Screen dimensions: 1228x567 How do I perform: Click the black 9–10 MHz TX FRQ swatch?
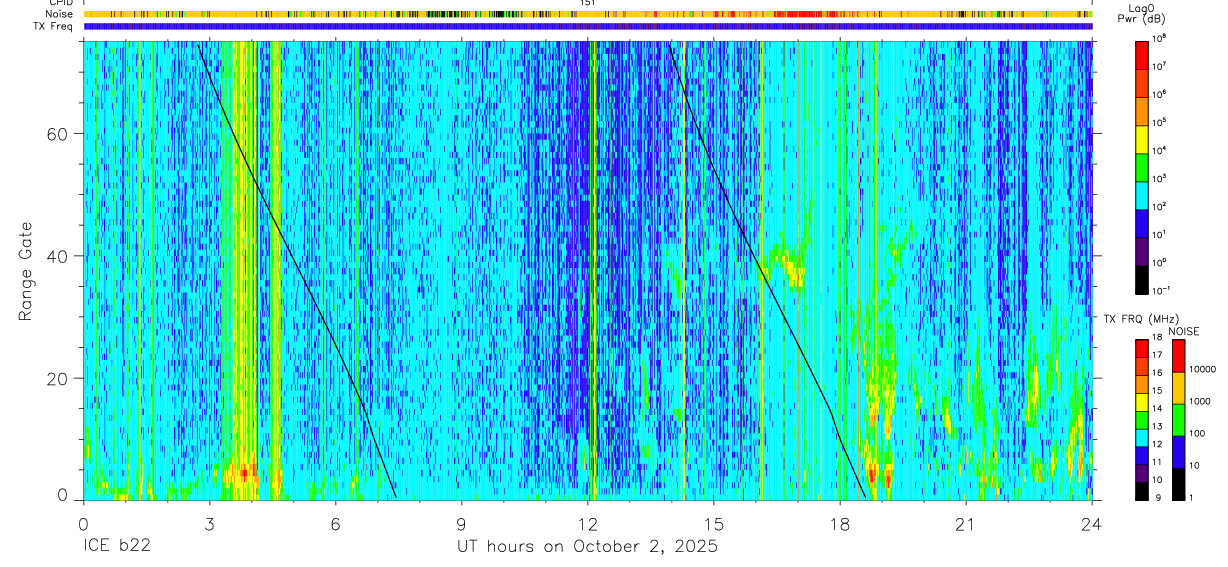(x=1143, y=489)
